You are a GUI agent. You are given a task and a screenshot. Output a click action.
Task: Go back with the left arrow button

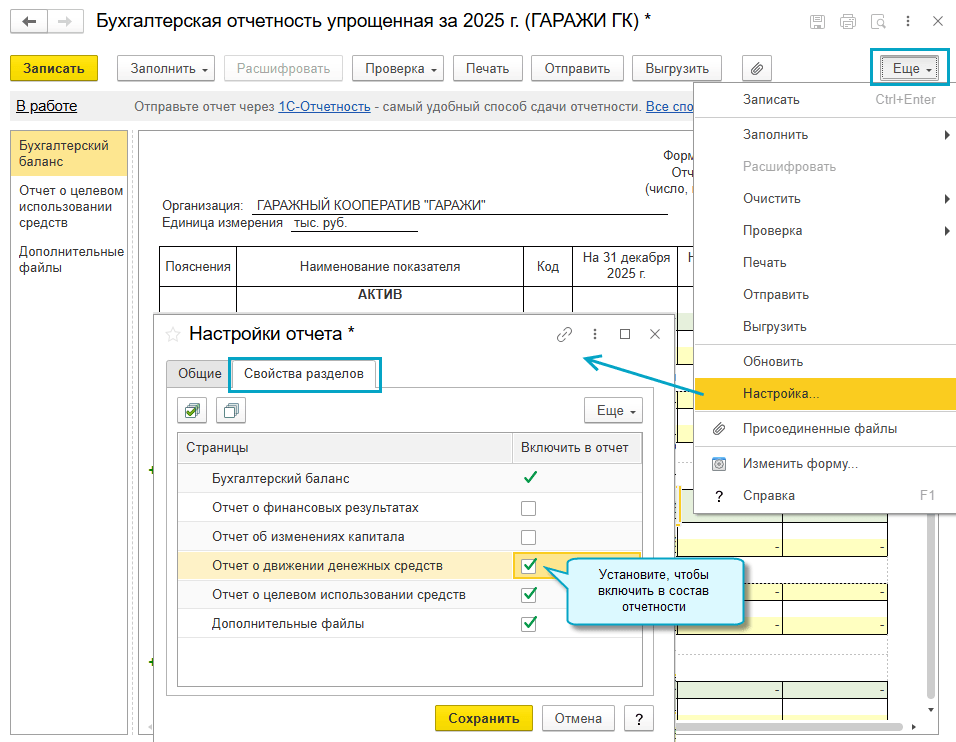click(29, 22)
